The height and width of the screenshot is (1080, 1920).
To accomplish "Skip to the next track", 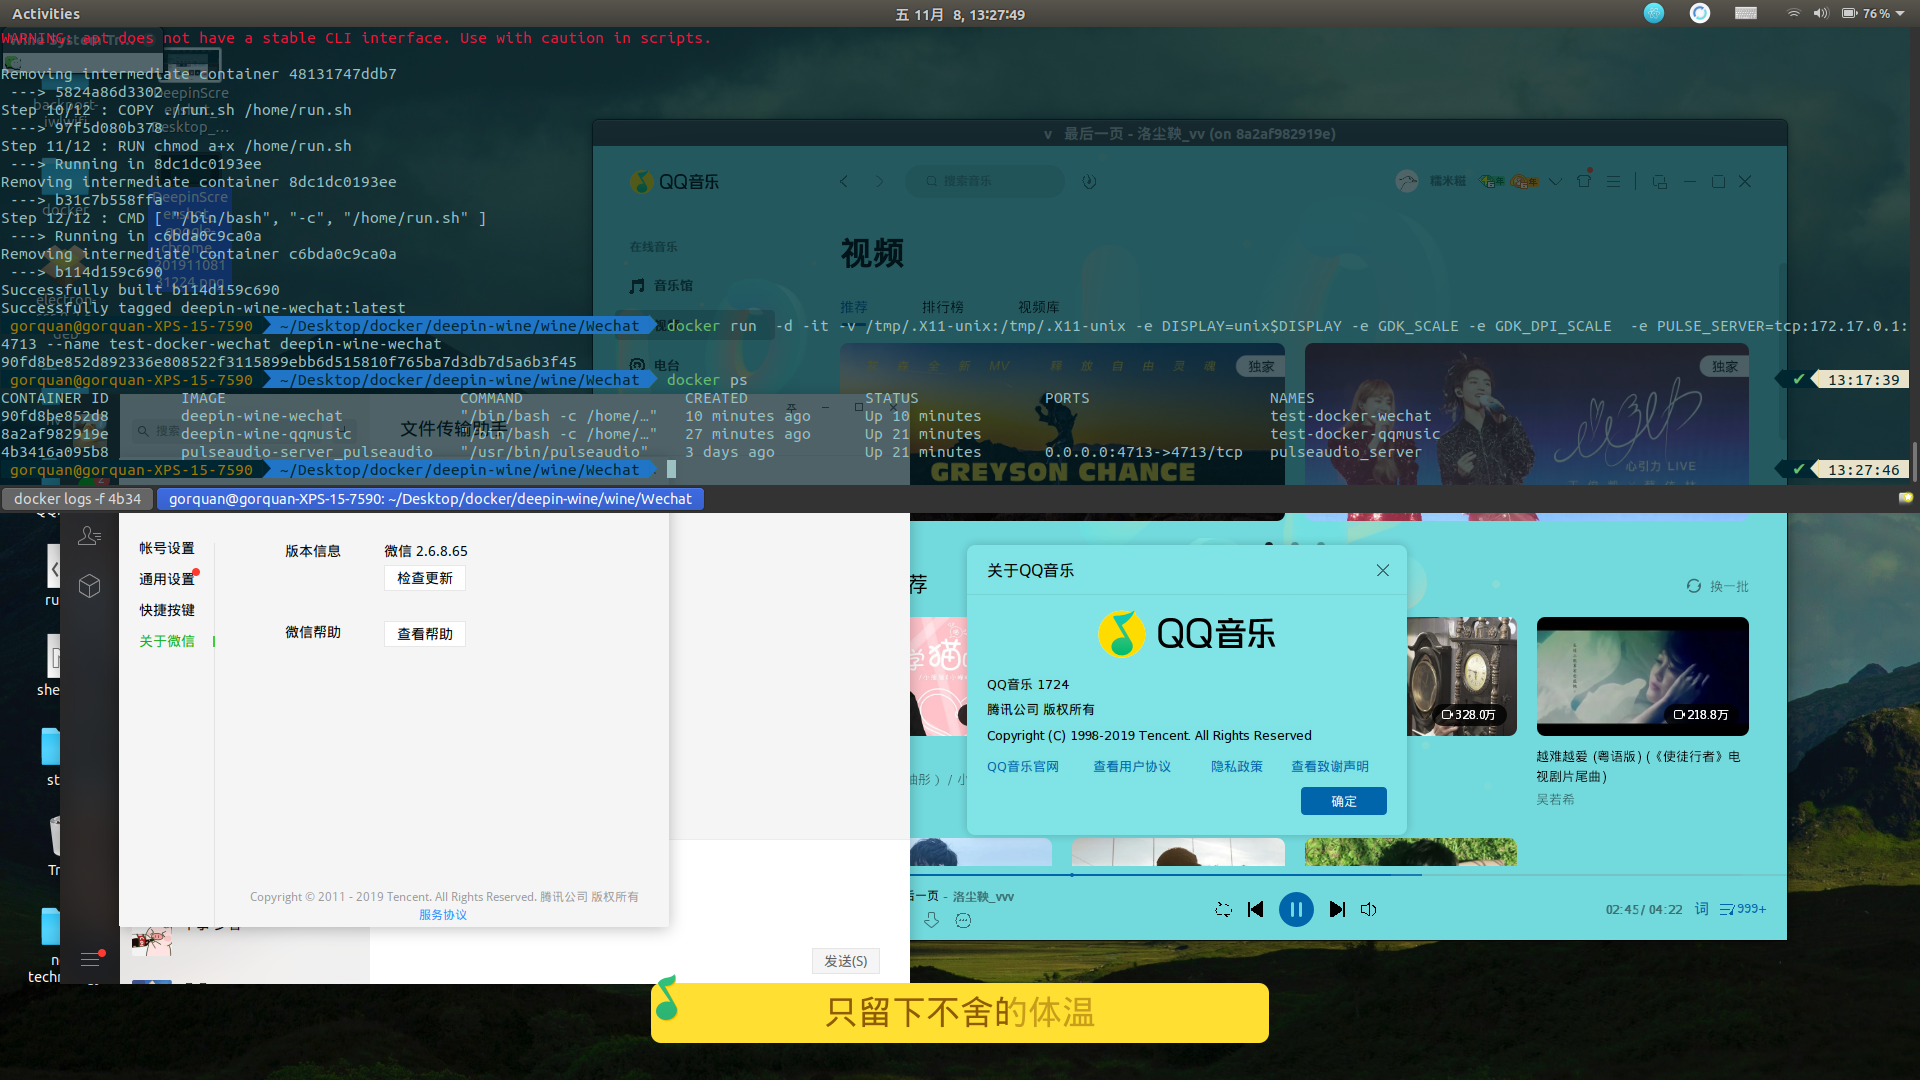I will (x=1336, y=909).
